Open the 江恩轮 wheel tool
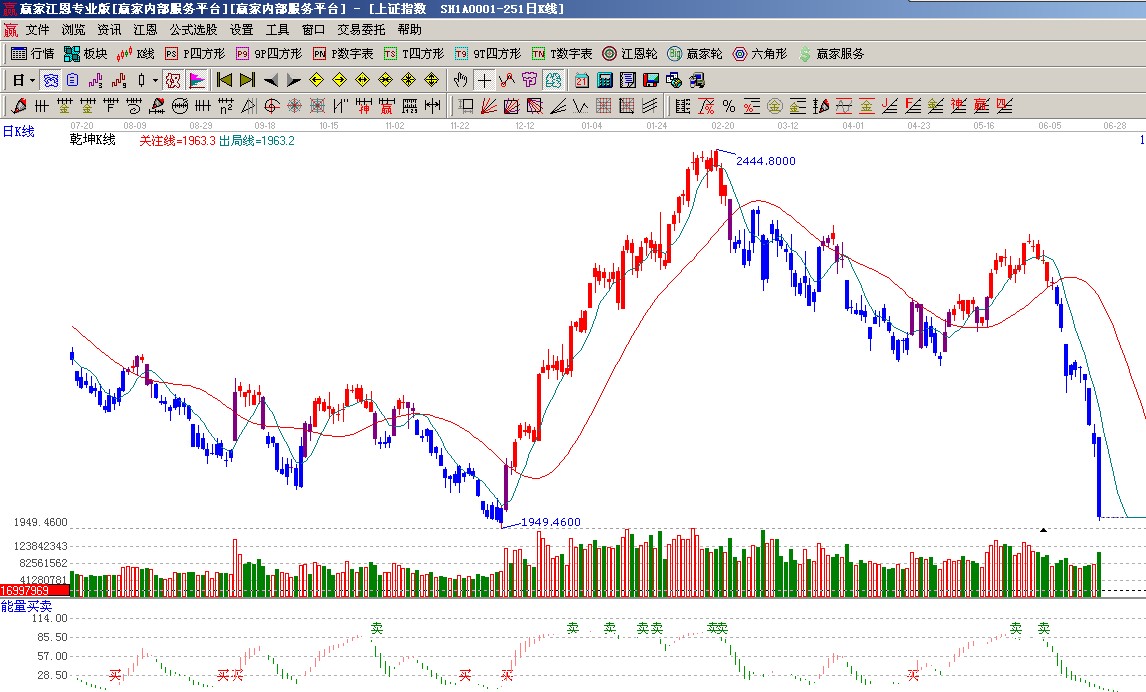Image resolution: width=1146 pixels, height=692 pixels. [x=630, y=54]
